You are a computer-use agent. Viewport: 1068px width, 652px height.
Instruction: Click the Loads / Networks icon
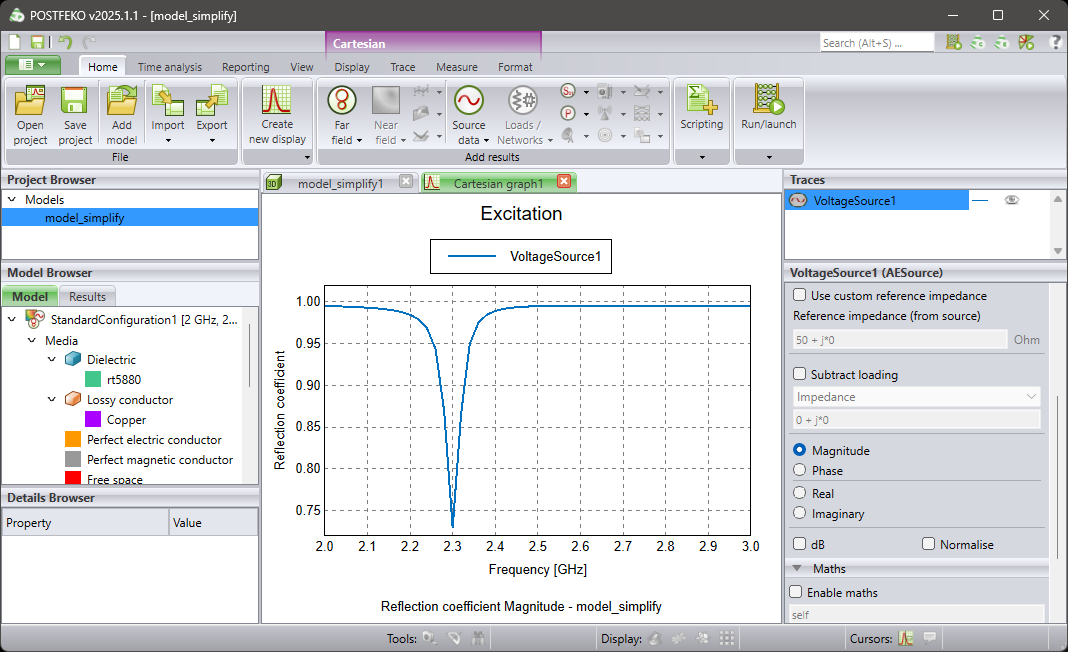point(523,101)
